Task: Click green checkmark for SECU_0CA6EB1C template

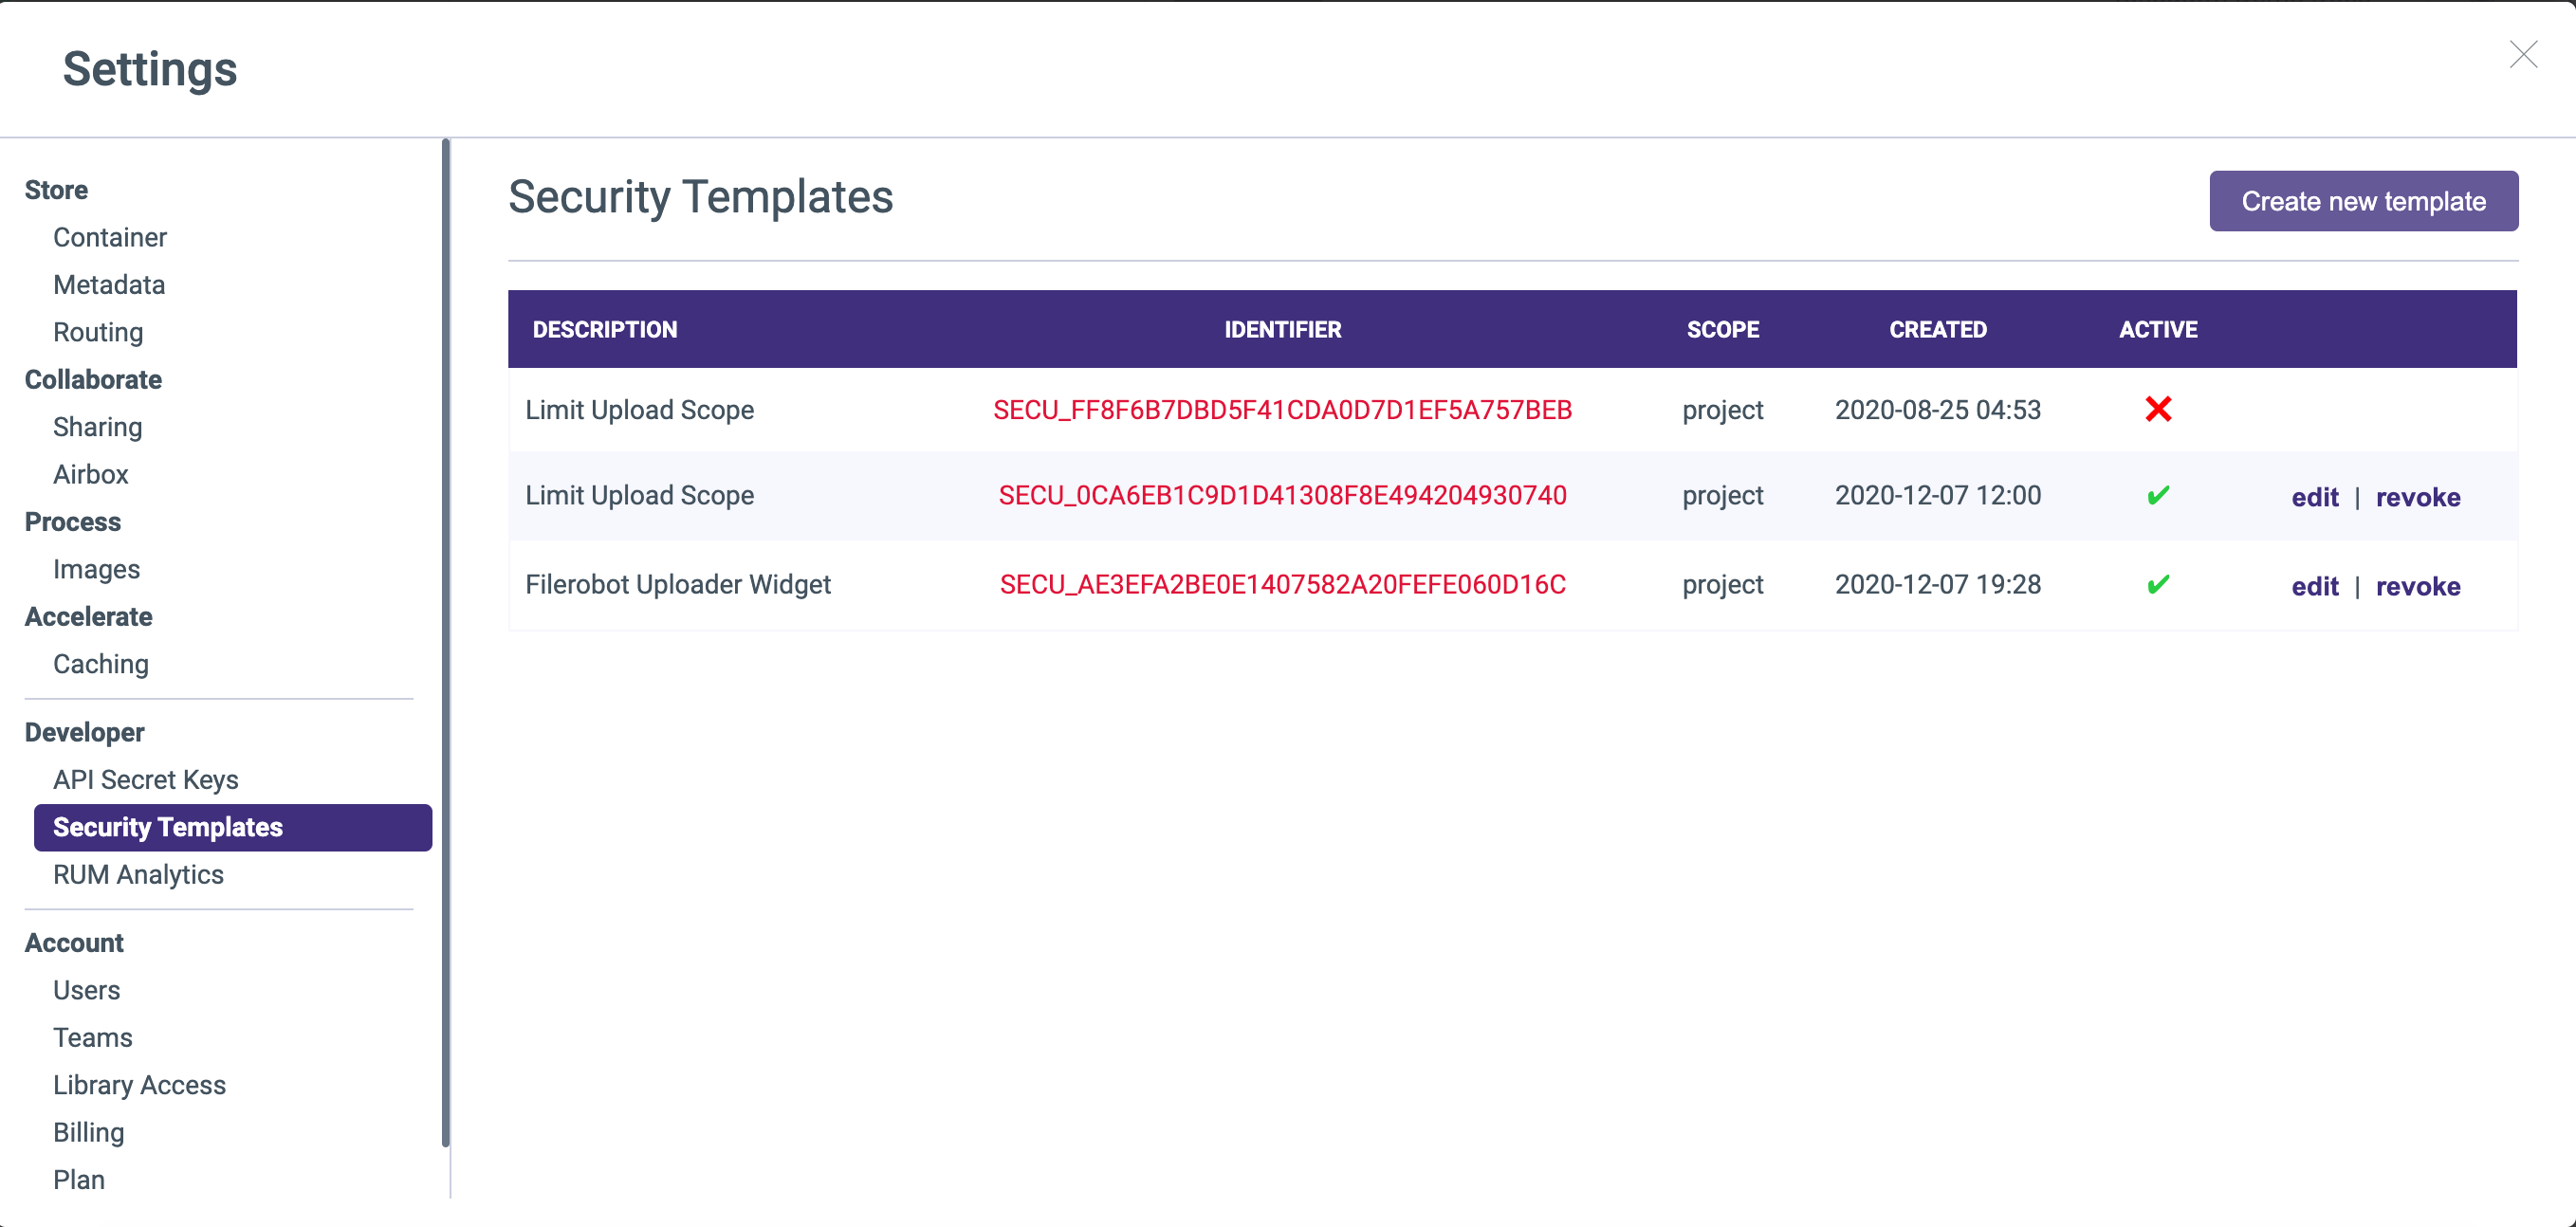Action: pos(2157,495)
